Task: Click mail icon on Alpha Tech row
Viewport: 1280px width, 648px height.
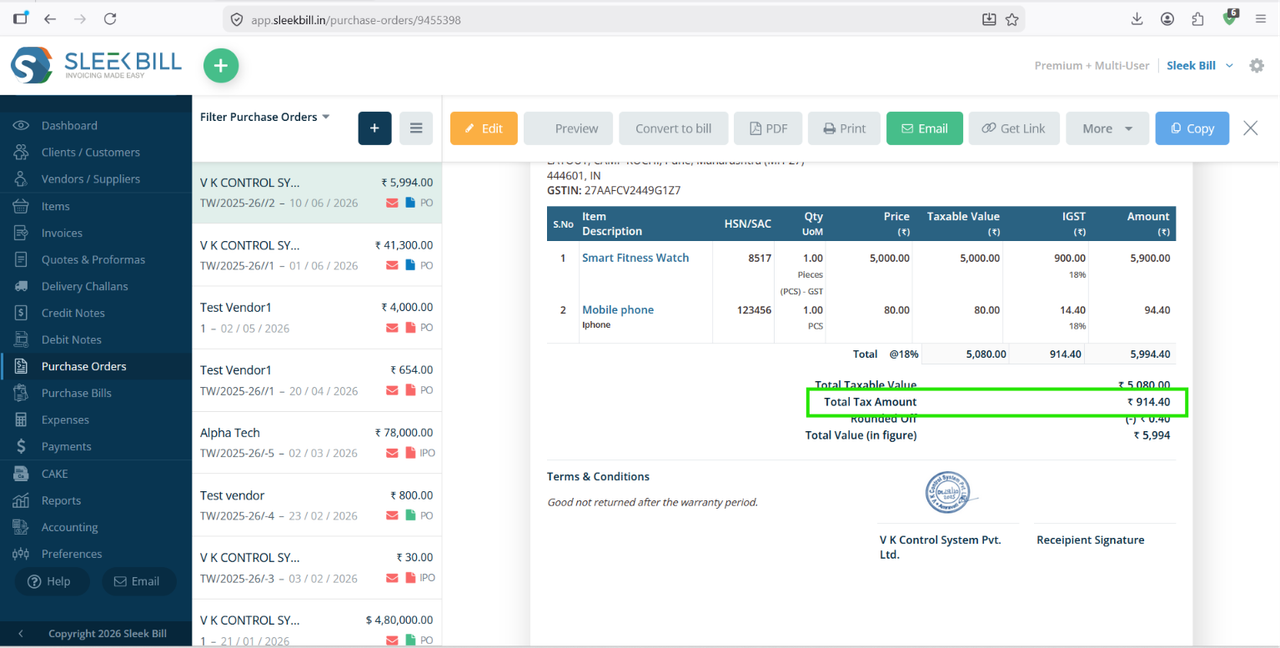Action: tap(392, 453)
